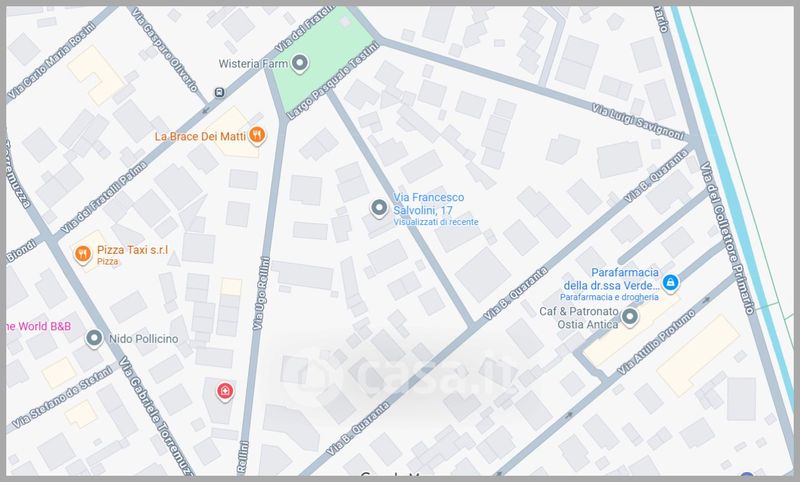Open the World B&B pink label
The image size is (800, 482).
pos(35,326)
